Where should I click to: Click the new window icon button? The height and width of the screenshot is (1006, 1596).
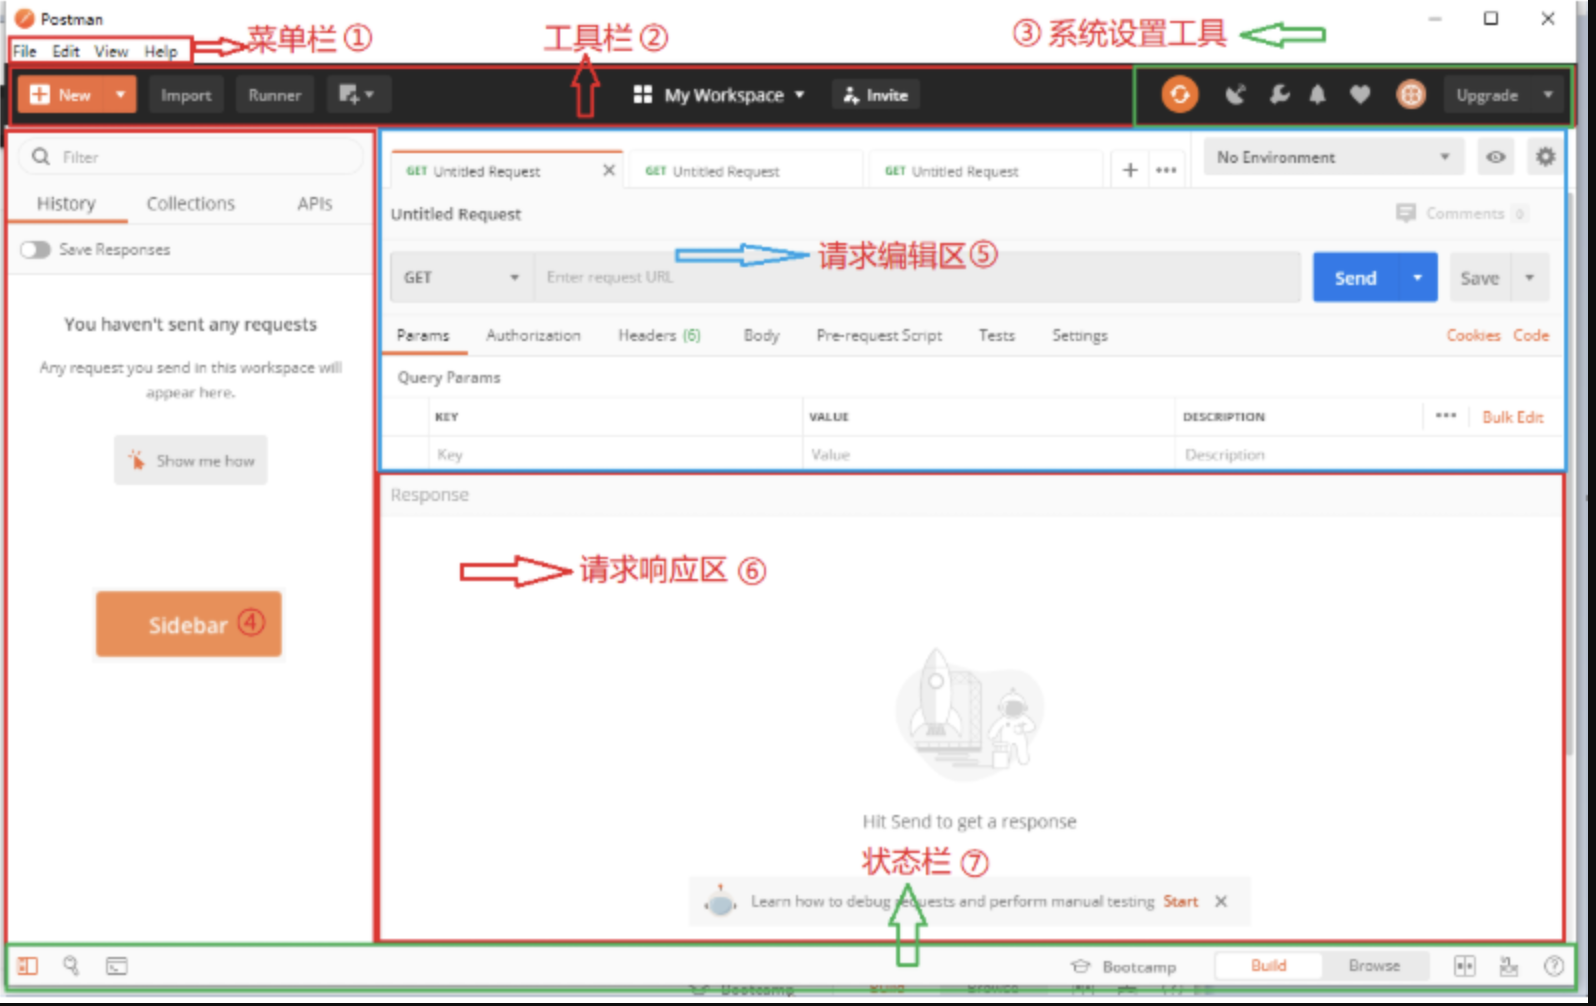[x=356, y=95]
